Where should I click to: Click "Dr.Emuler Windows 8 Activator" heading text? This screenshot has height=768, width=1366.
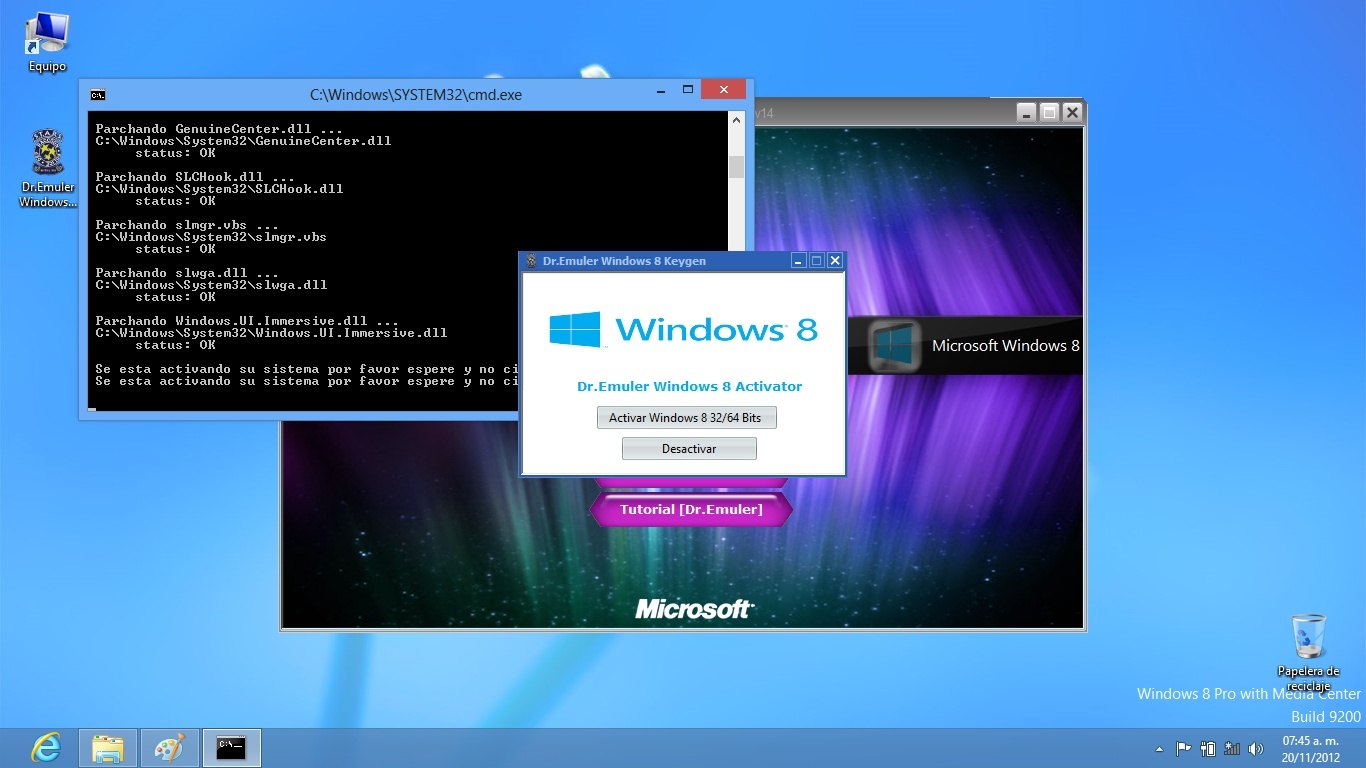point(689,386)
